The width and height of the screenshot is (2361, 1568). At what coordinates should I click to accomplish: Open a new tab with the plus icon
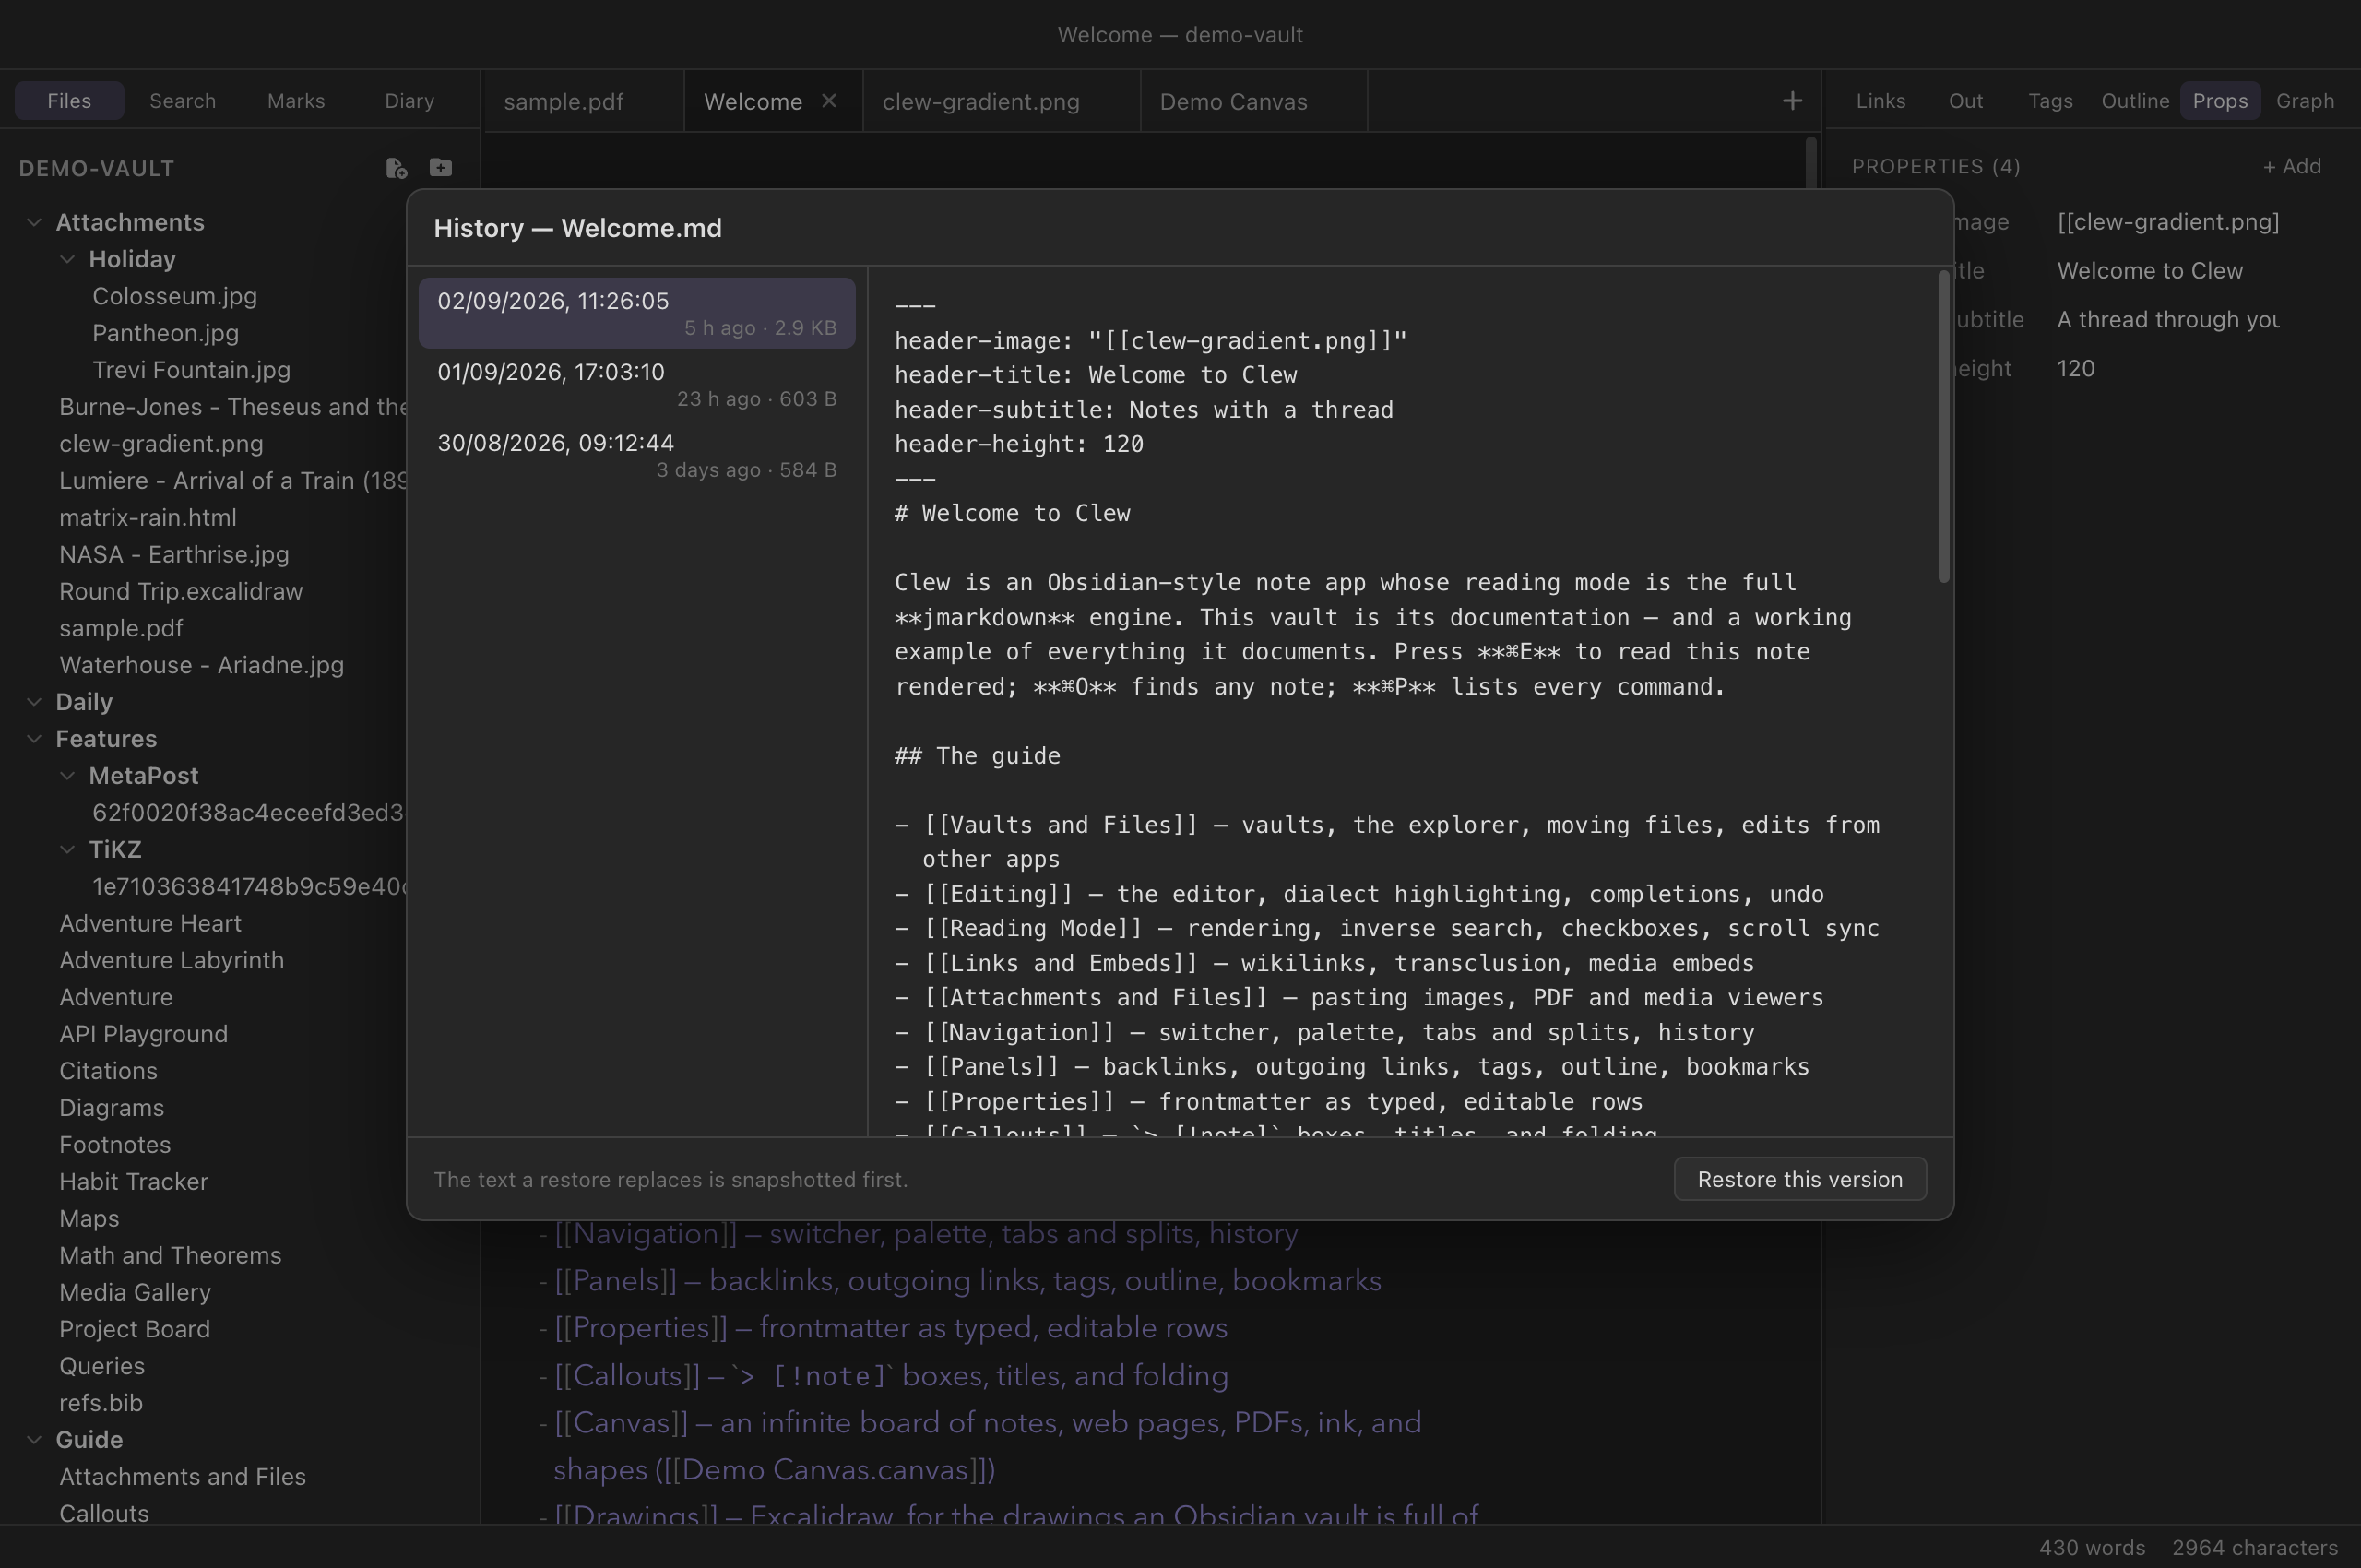click(x=1792, y=101)
